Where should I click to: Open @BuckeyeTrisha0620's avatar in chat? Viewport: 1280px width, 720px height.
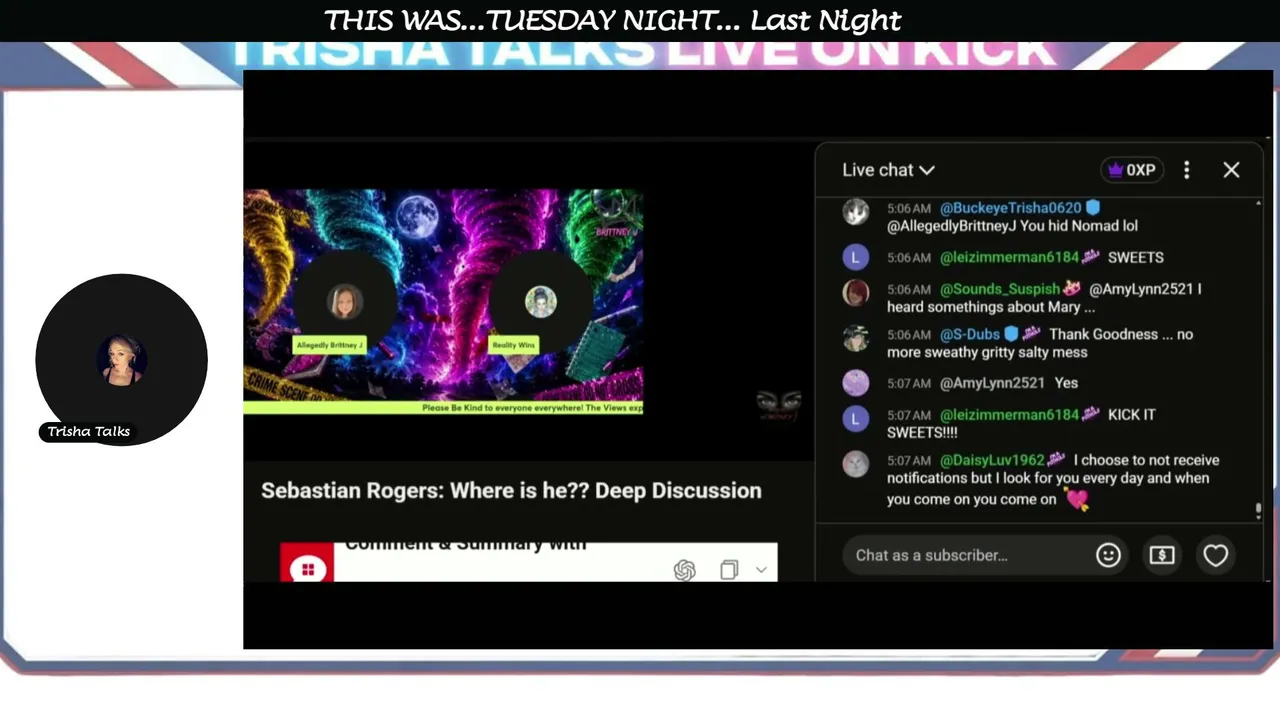[855, 212]
